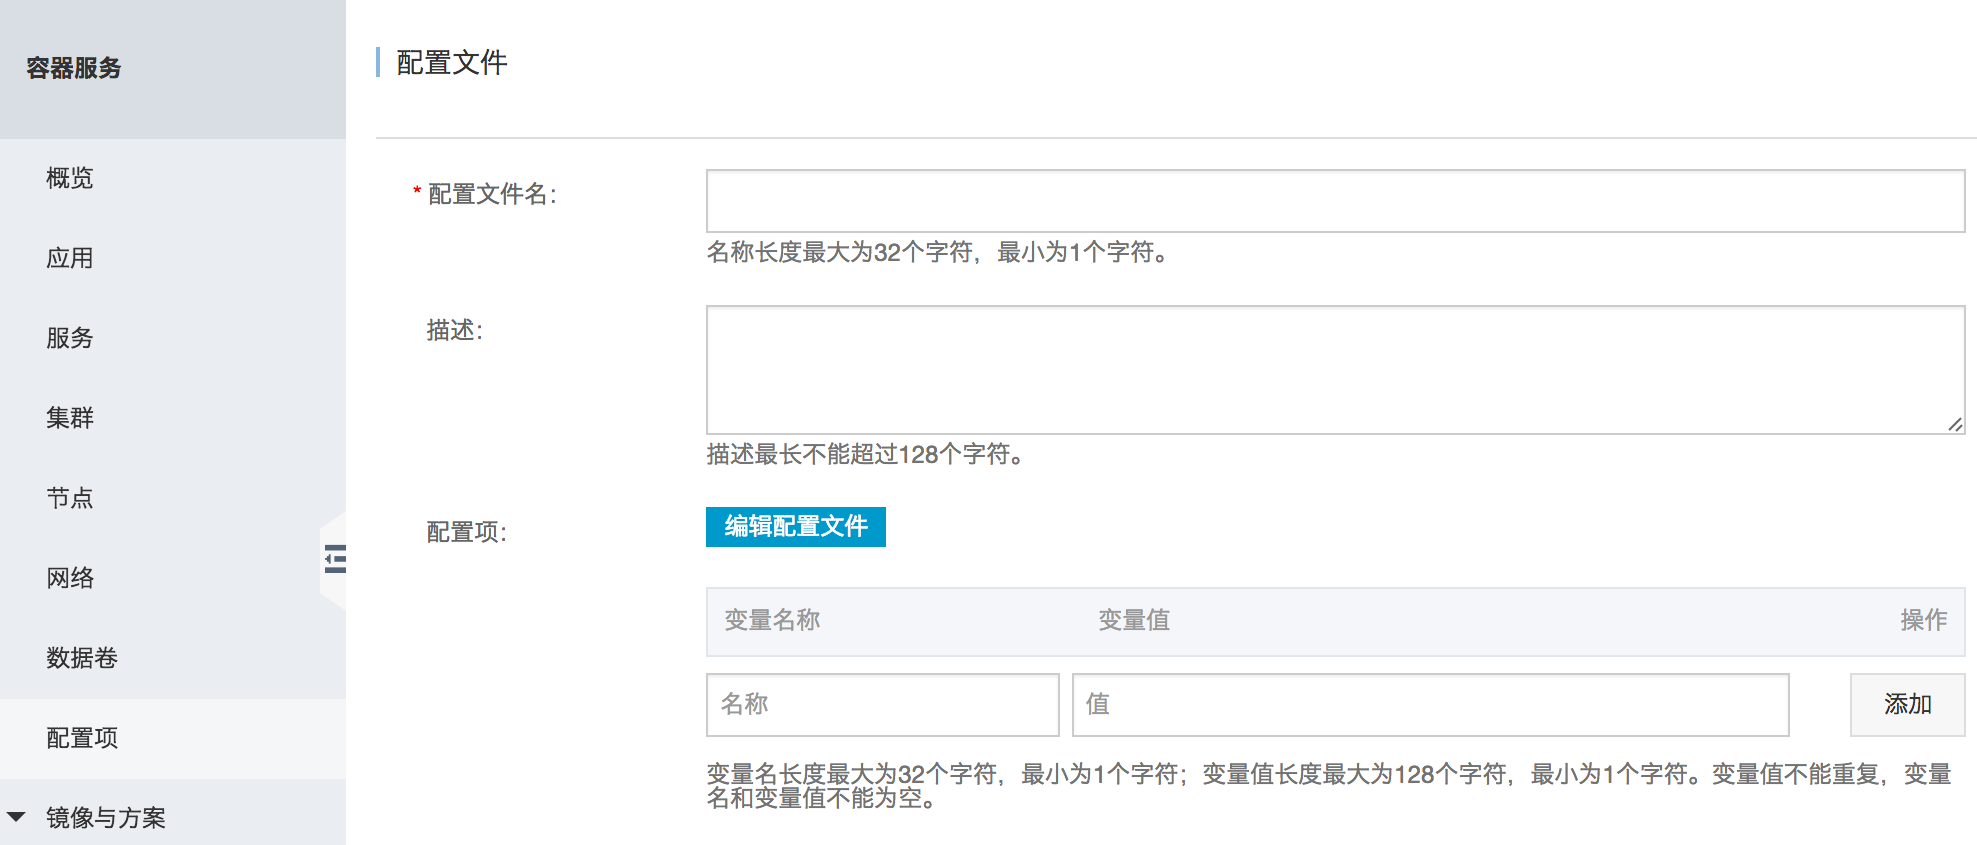
Task: Click the 容器服务 sidebar header
Action: coord(74,68)
